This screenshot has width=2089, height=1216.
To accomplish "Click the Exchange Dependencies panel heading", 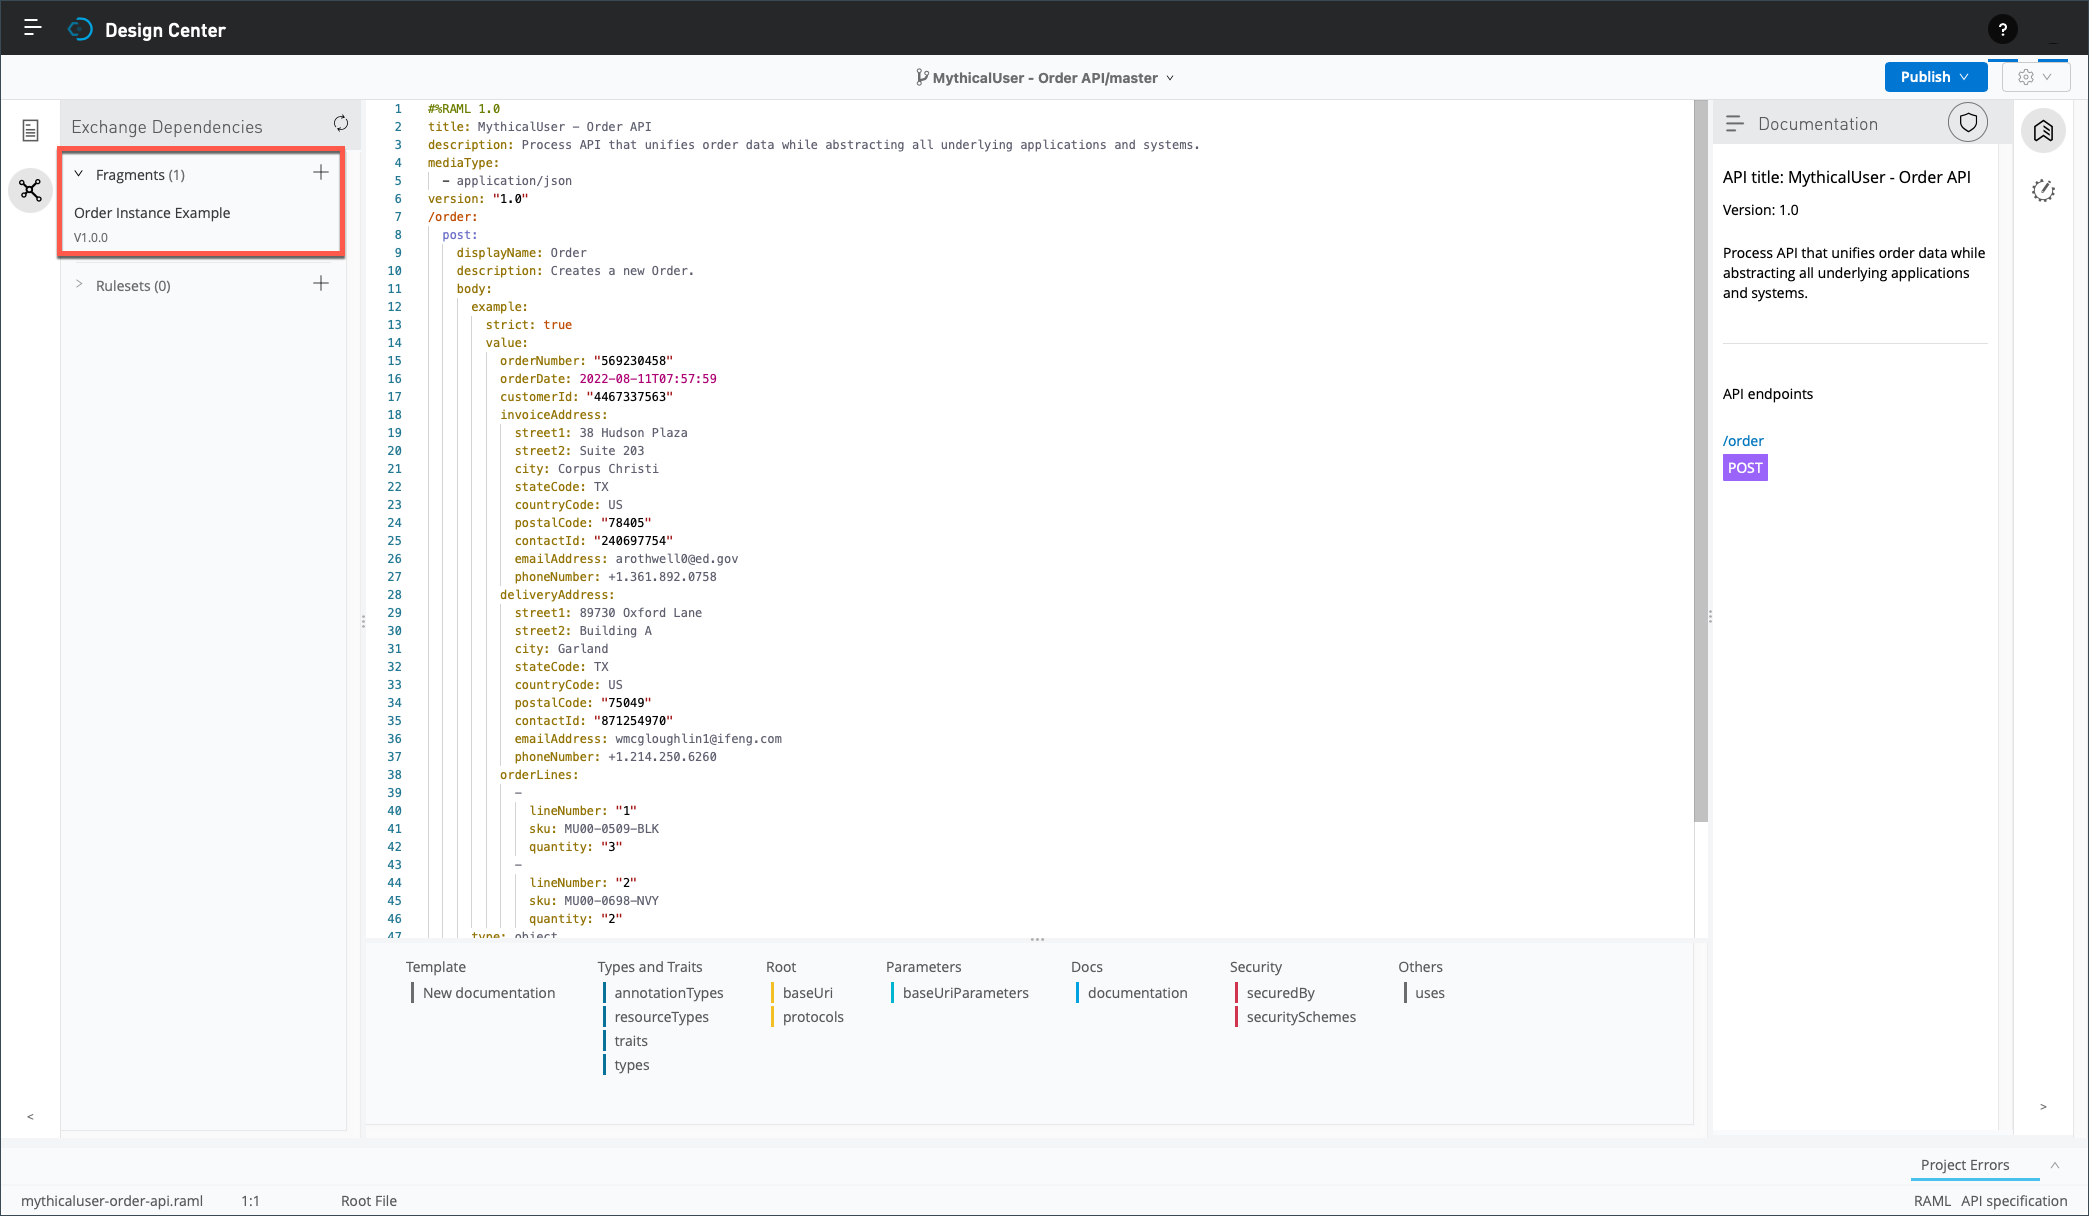I will (x=167, y=127).
